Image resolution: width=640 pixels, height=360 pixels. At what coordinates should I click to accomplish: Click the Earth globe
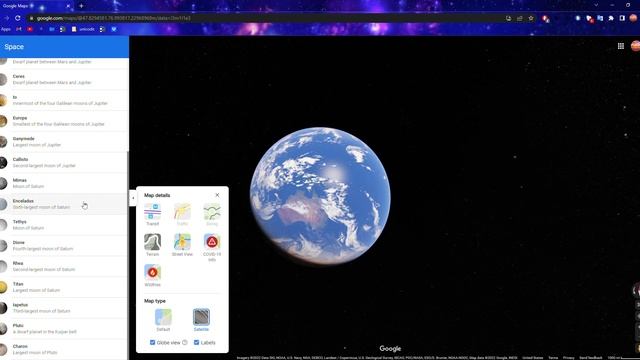(x=320, y=196)
